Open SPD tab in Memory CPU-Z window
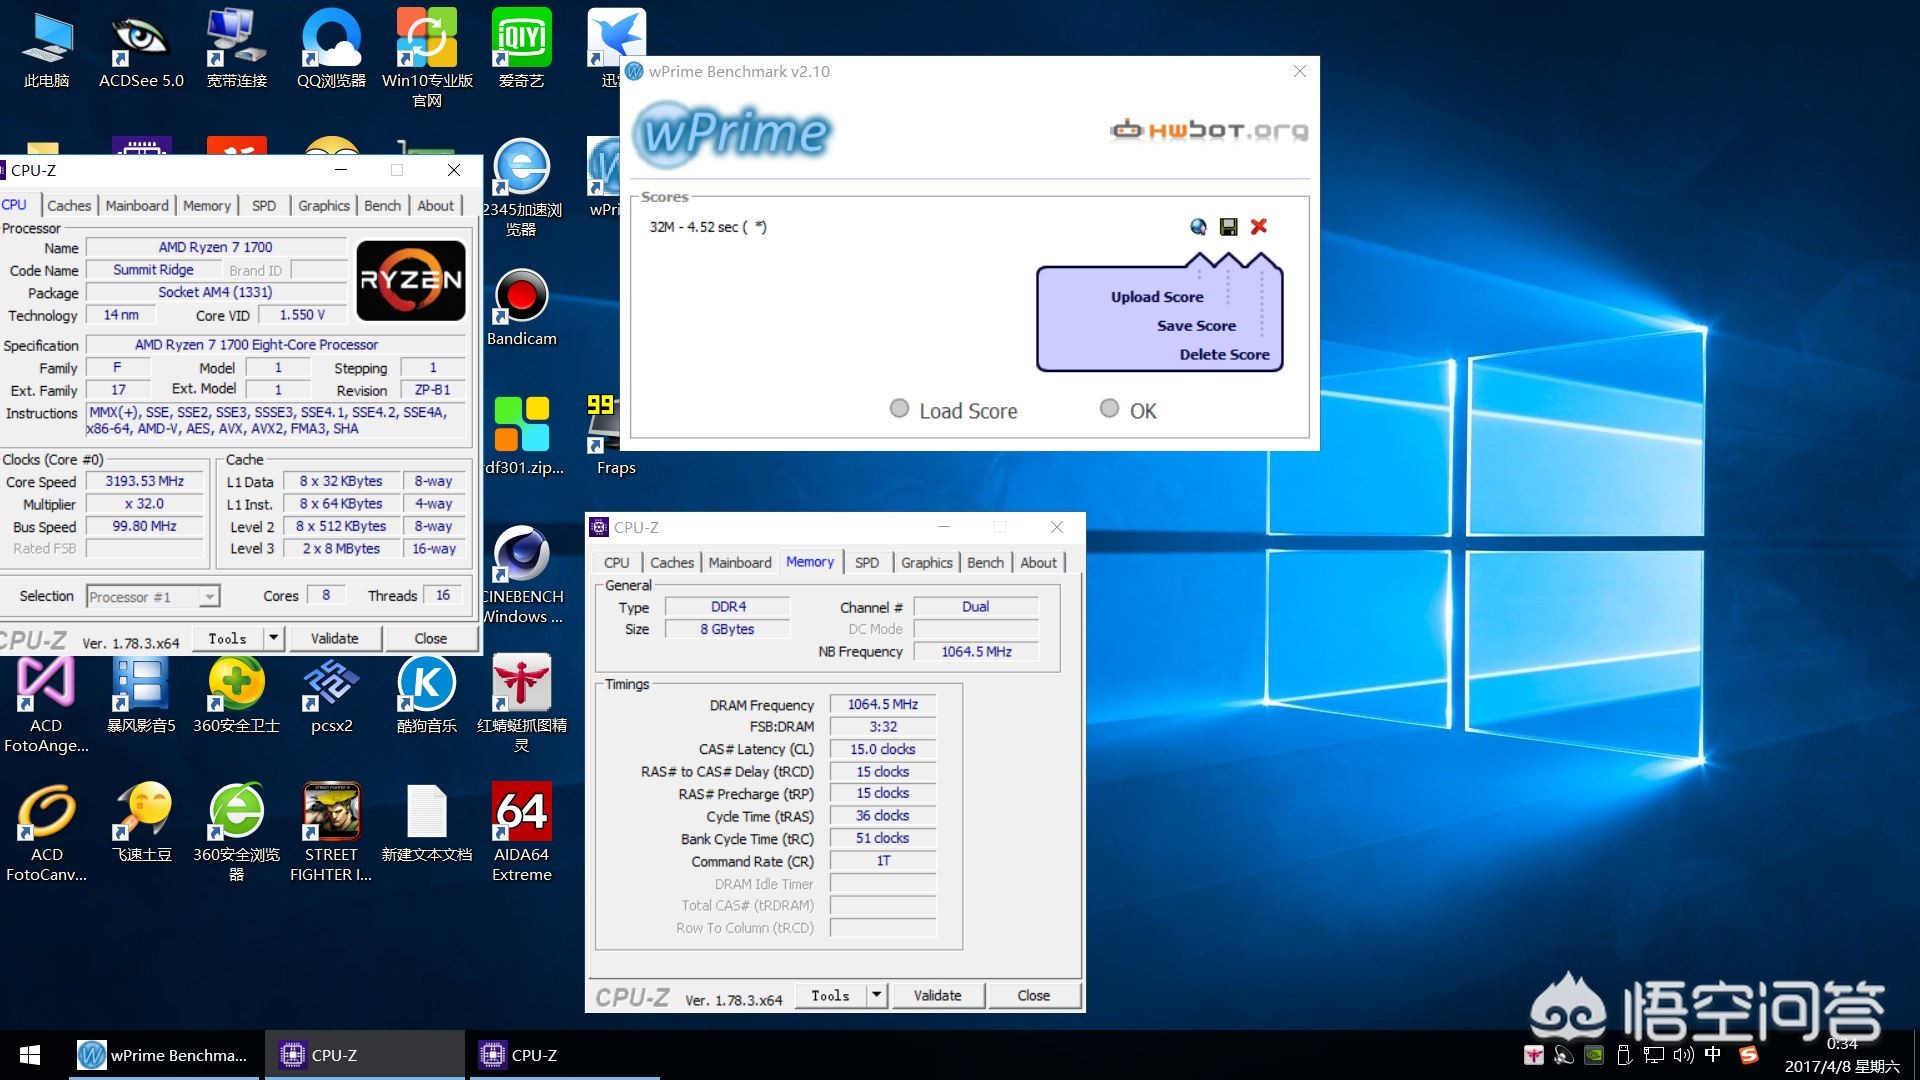Image resolution: width=1920 pixels, height=1080 pixels. click(867, 562)
